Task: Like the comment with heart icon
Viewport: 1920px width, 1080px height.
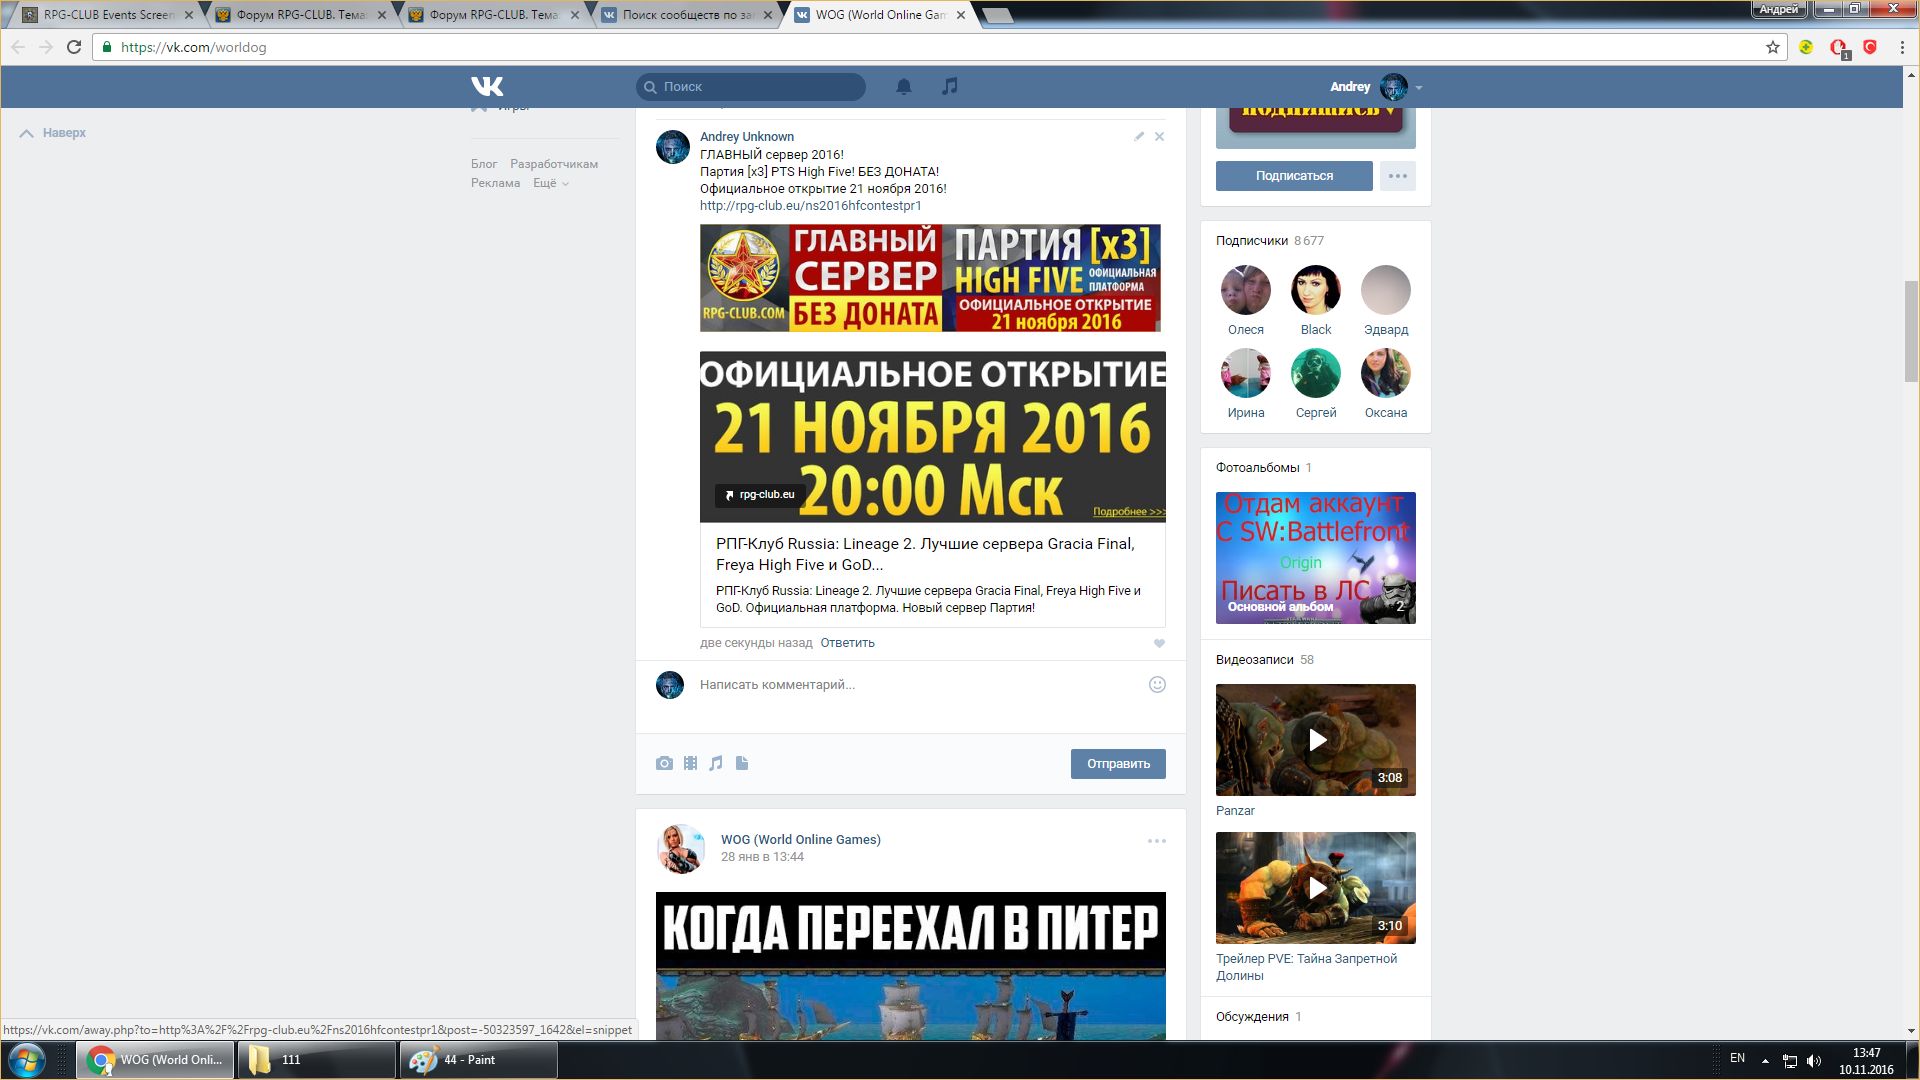Action: click(1159, 643)
